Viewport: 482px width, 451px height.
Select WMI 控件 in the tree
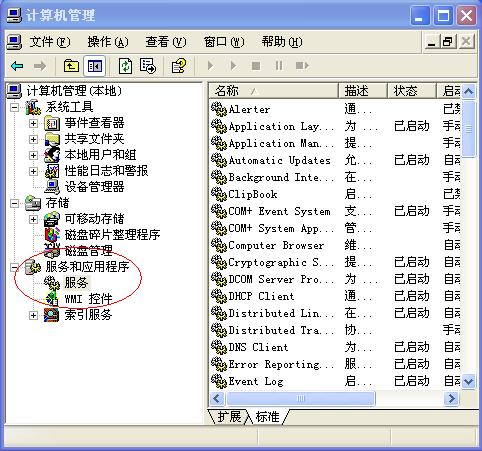coord(88,299)
